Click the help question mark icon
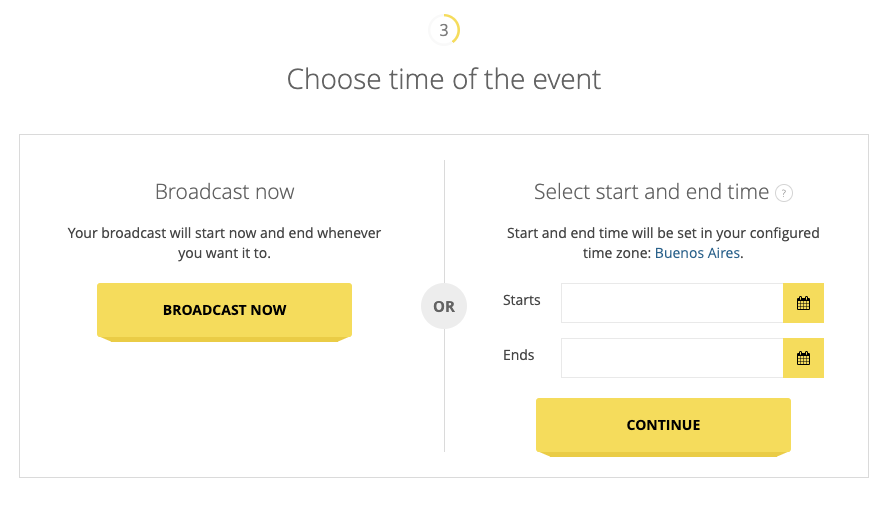Viewport: 890px width, 508px height. [784, 194]
